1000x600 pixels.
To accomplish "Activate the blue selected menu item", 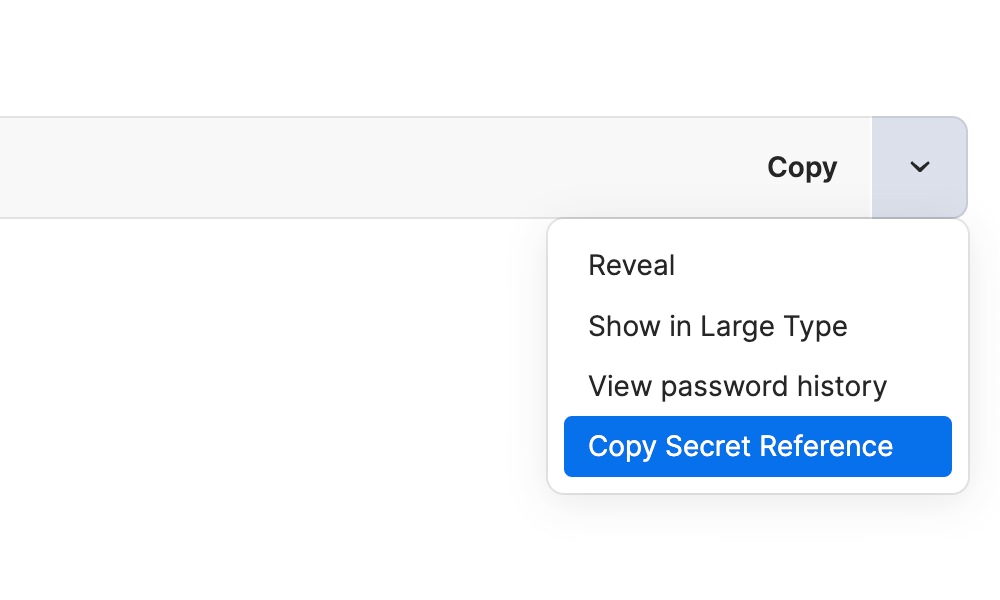I will (757, 446).
